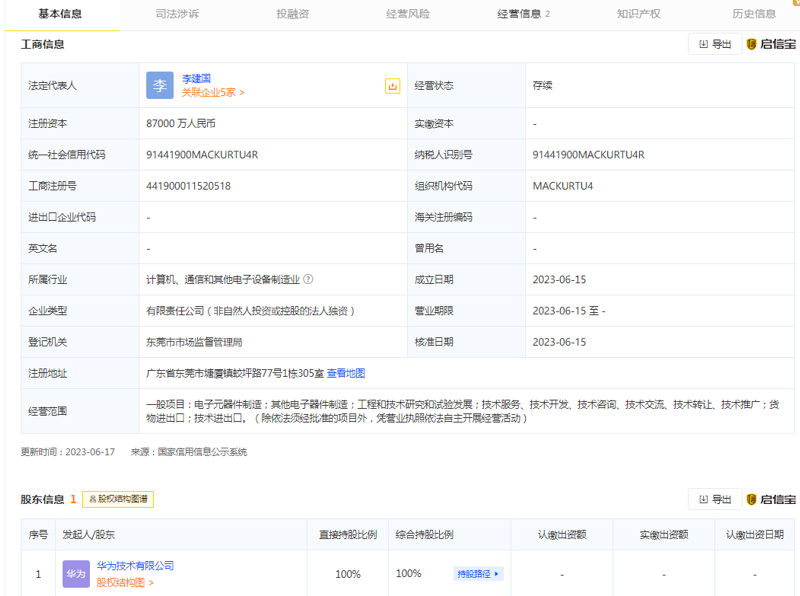Switch to the 司法涉诉 tab
The width and height of the screenshot is (800, 596).
click(178, 14)
